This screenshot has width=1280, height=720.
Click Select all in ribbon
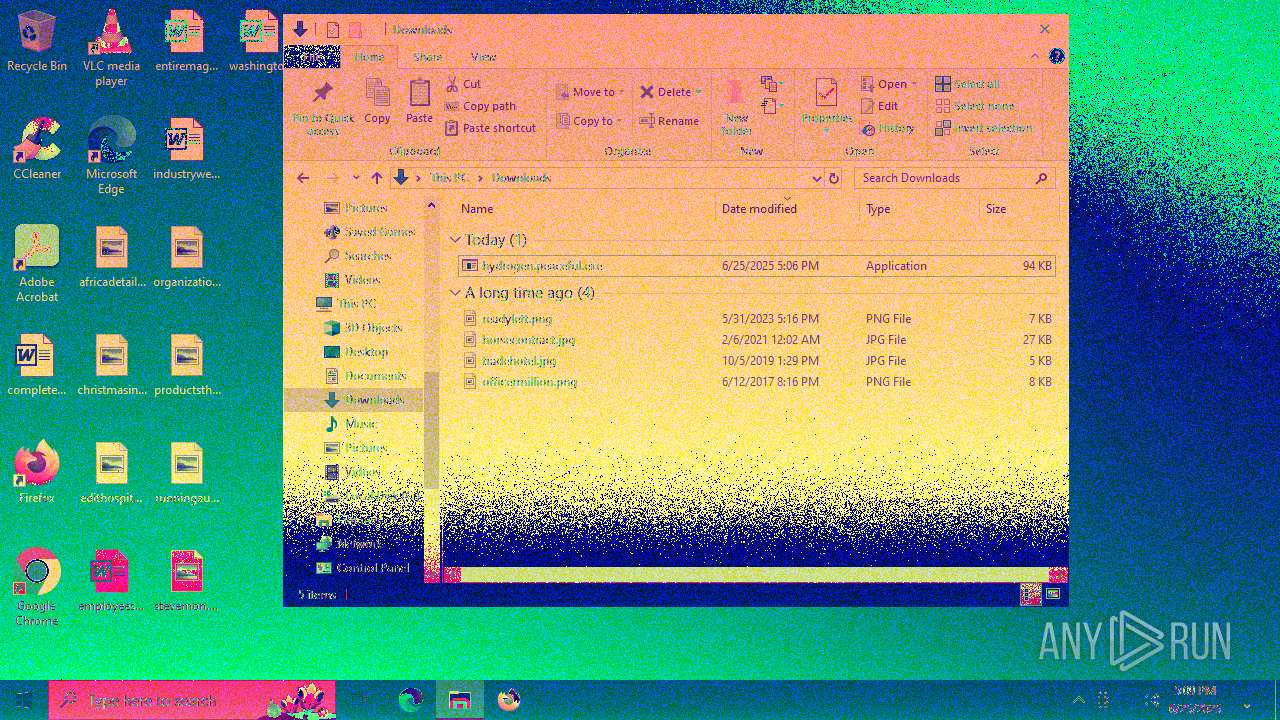(967, 84)
